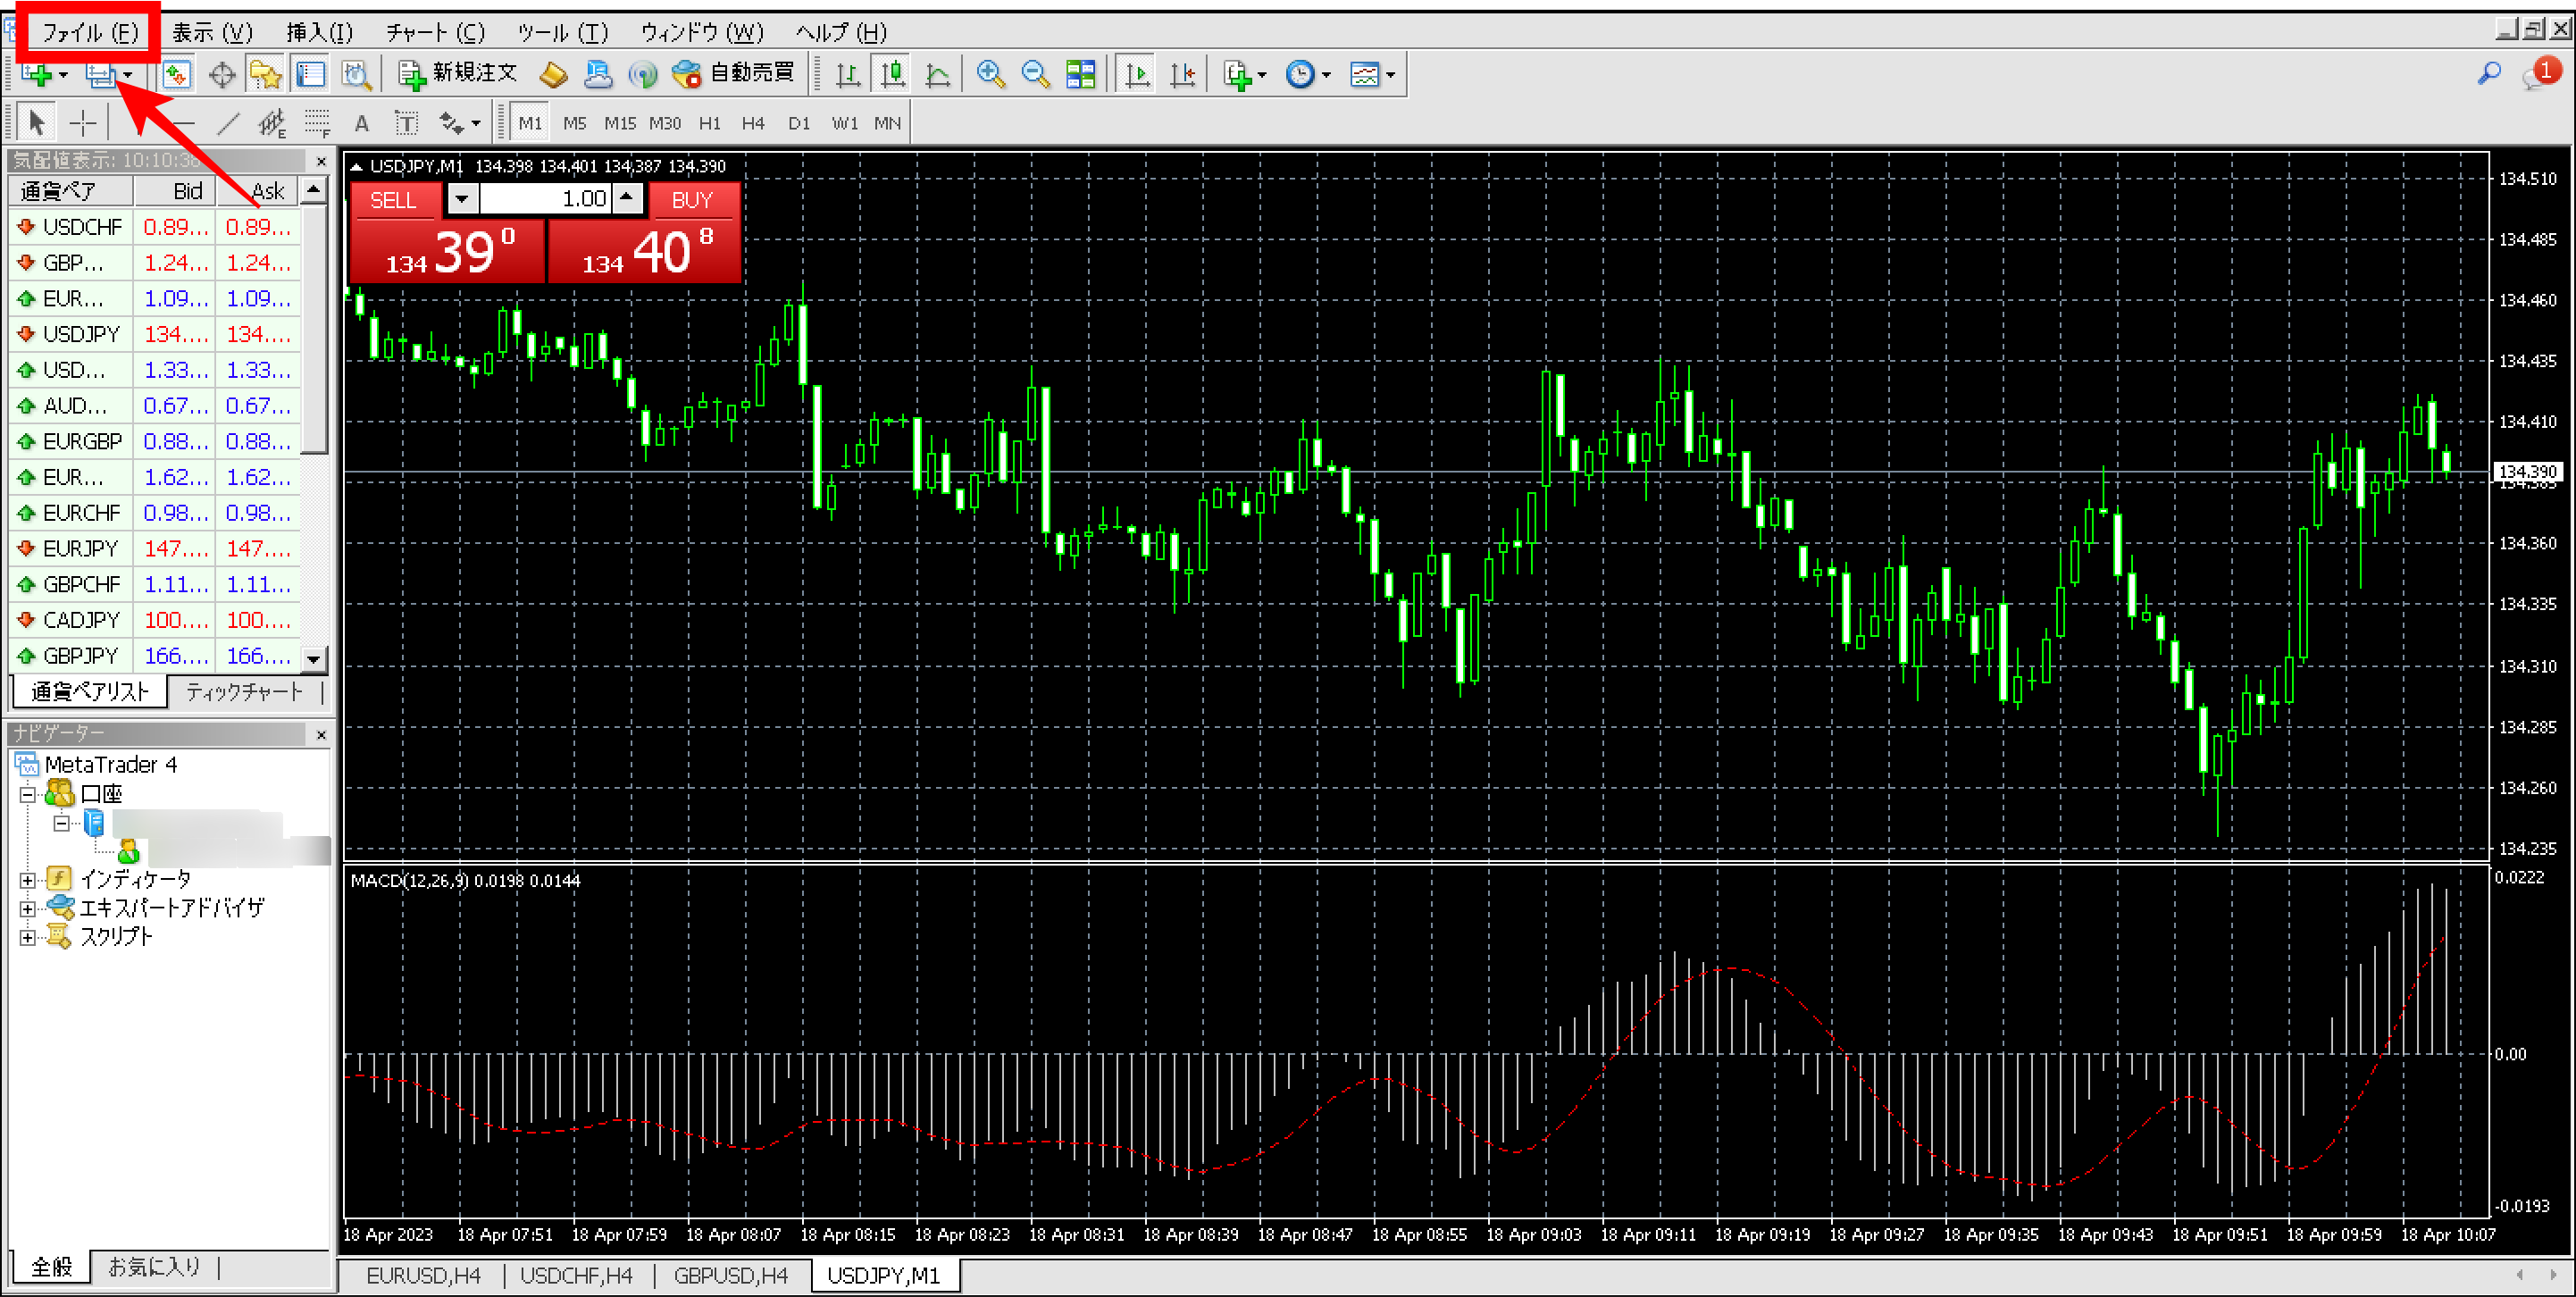2576x1297 pixels.
Task: Select the Fibonacci retracement tool
Action: tap(318, 124)
